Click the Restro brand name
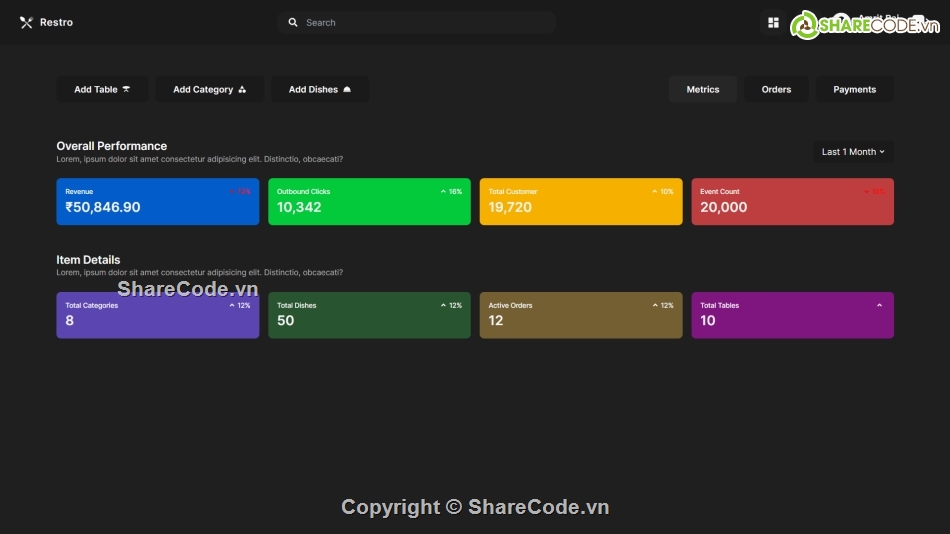Image resolution: width=950 pixels, height=534 pixels. 56,22
